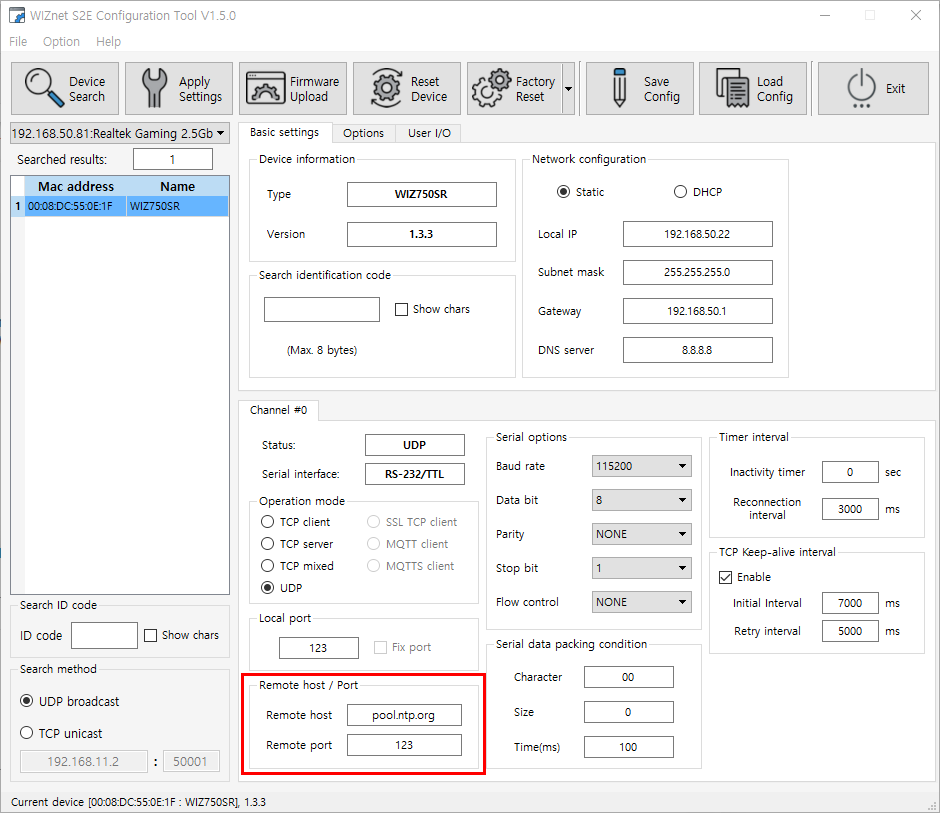
Task: Toggle Show chars beside ID code
Action: (150, 635)
